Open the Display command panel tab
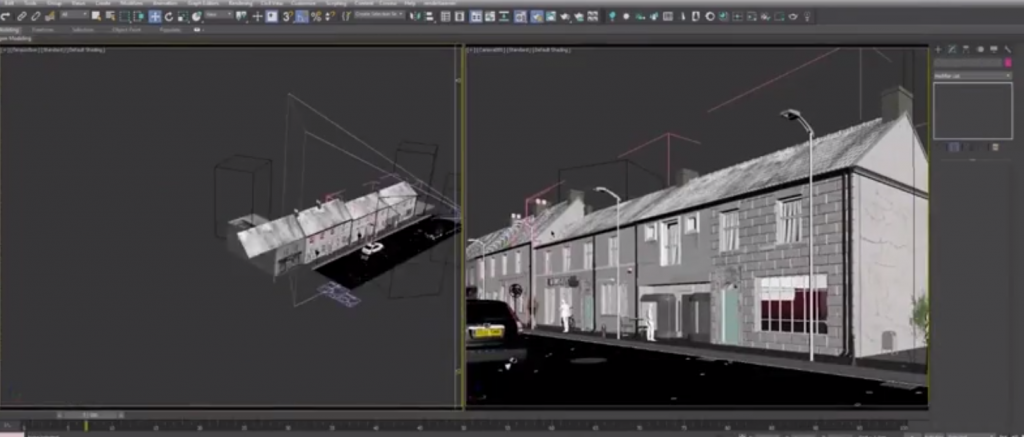This screenshot has height=437, width=1024. (993, 49)
